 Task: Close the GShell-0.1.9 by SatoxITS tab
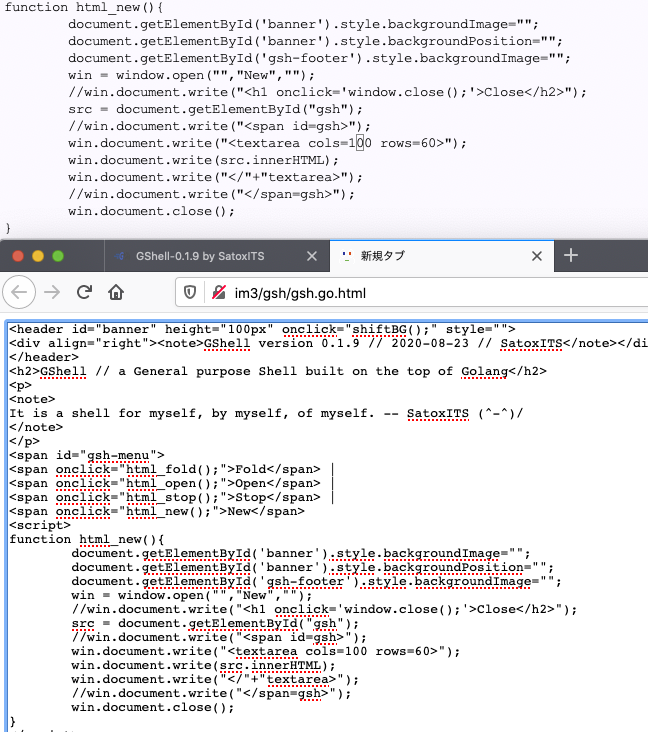pyautogui.click(x=311, y=256)
